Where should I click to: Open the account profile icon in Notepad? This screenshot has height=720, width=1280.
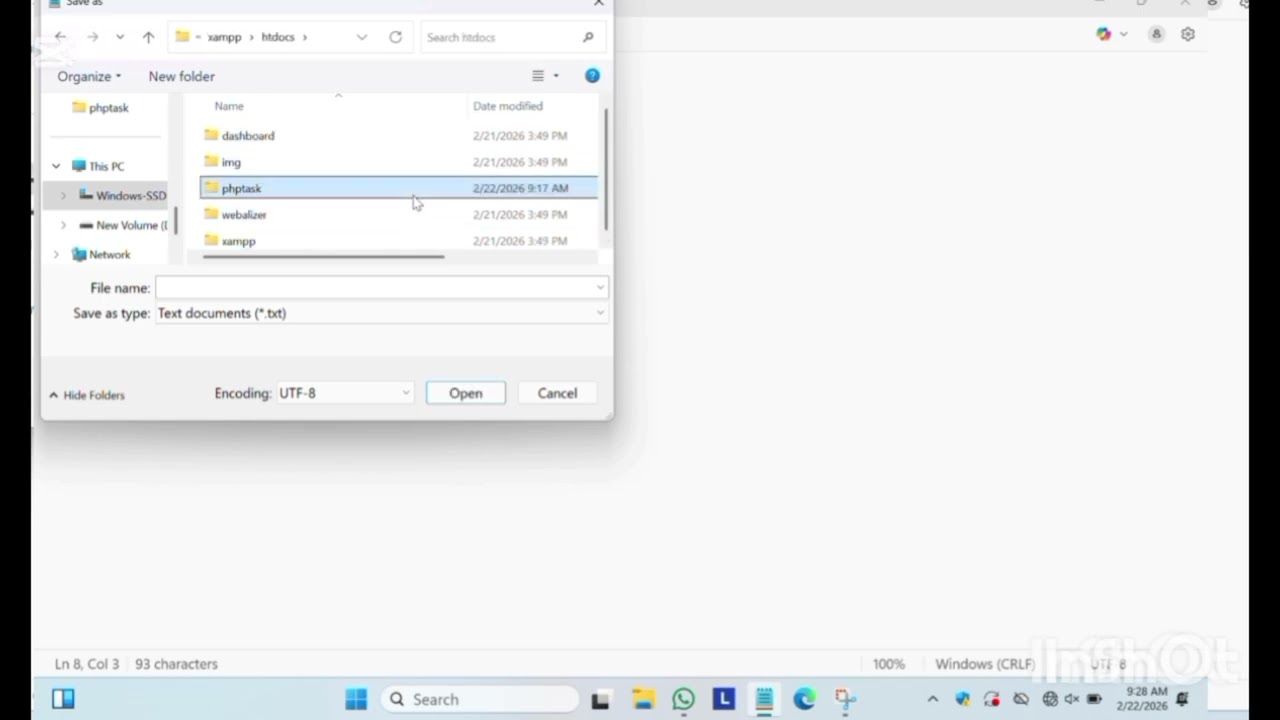pos(1156,34)
